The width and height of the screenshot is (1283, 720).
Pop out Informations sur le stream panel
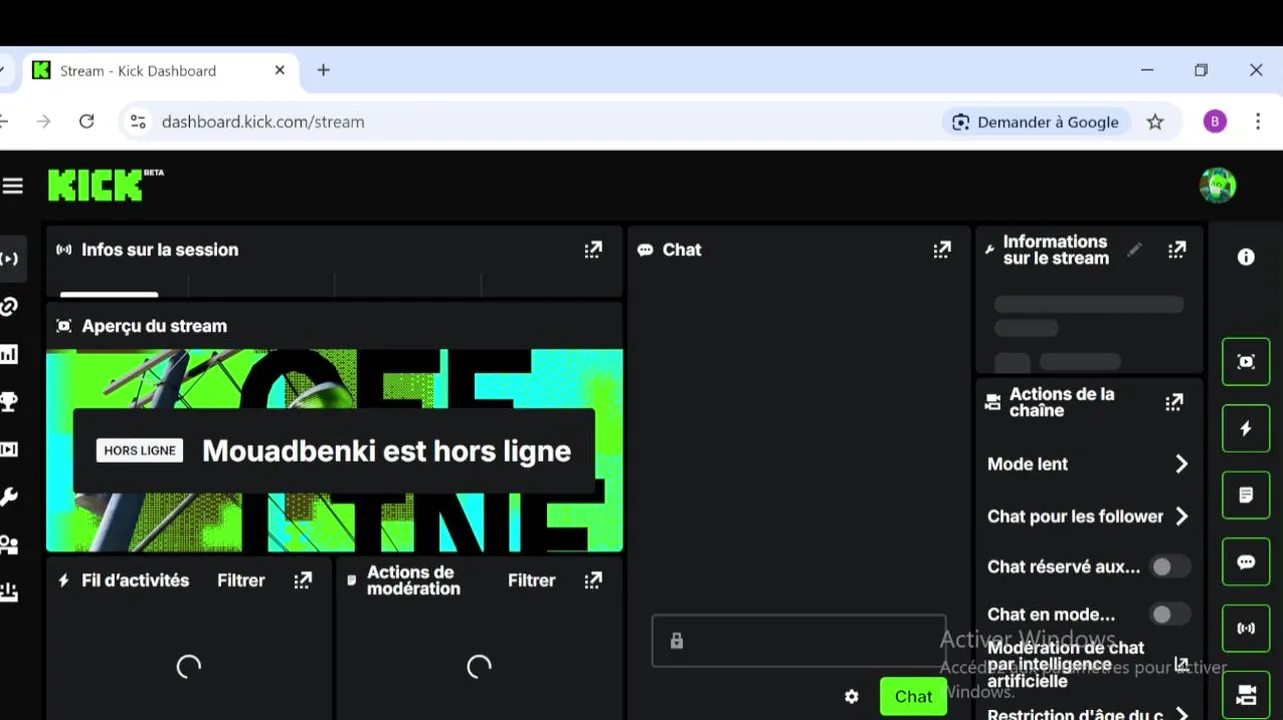tap(1177, 250)
